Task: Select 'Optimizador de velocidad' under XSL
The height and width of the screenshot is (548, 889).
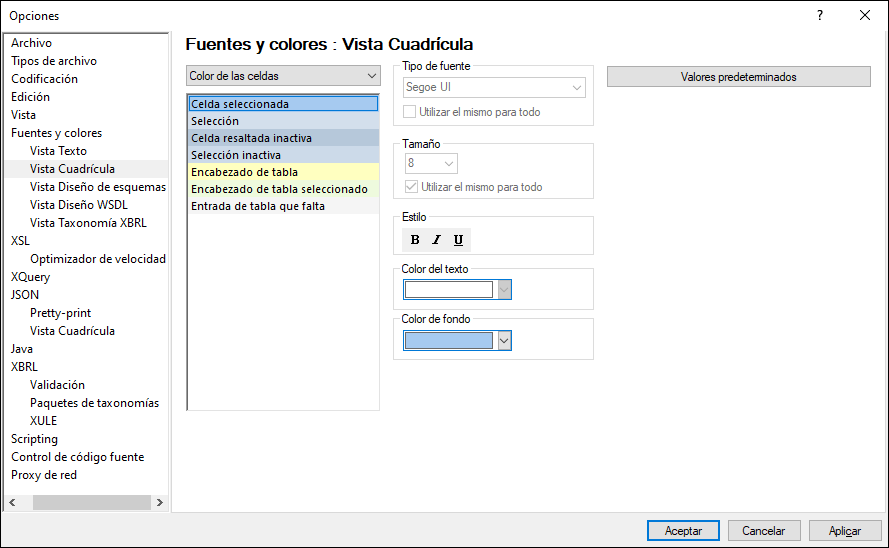Action: pyautogui.click(x=97, y=259)
